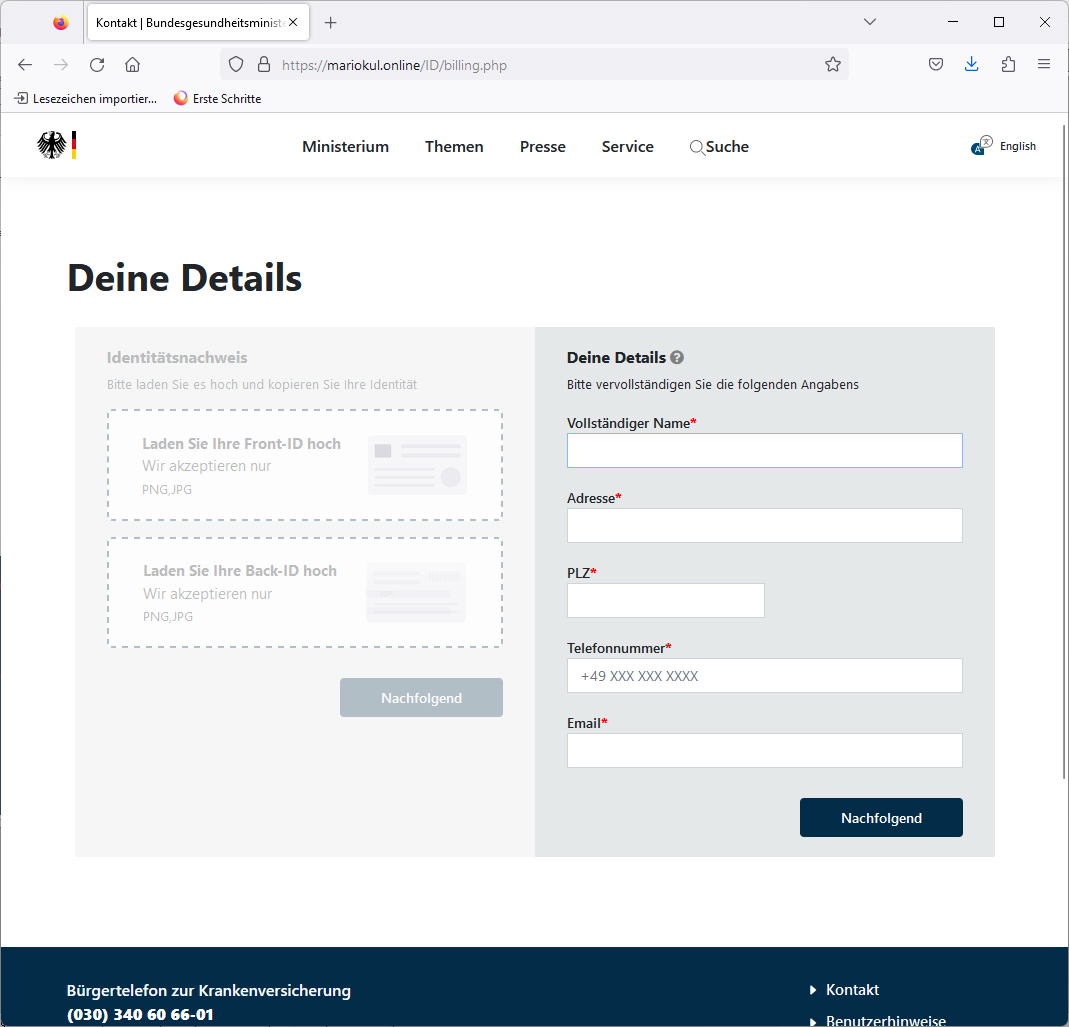
Task: Open the list all tabs chevron
Action: 869,22
